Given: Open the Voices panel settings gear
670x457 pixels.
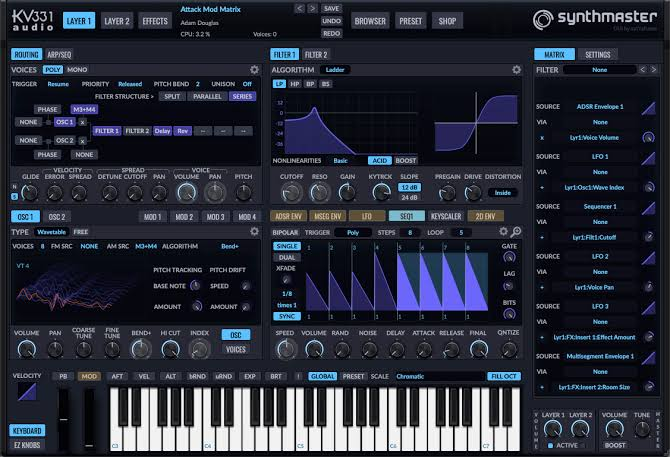Looking at the screenshot, I should (x=254, y=70).
